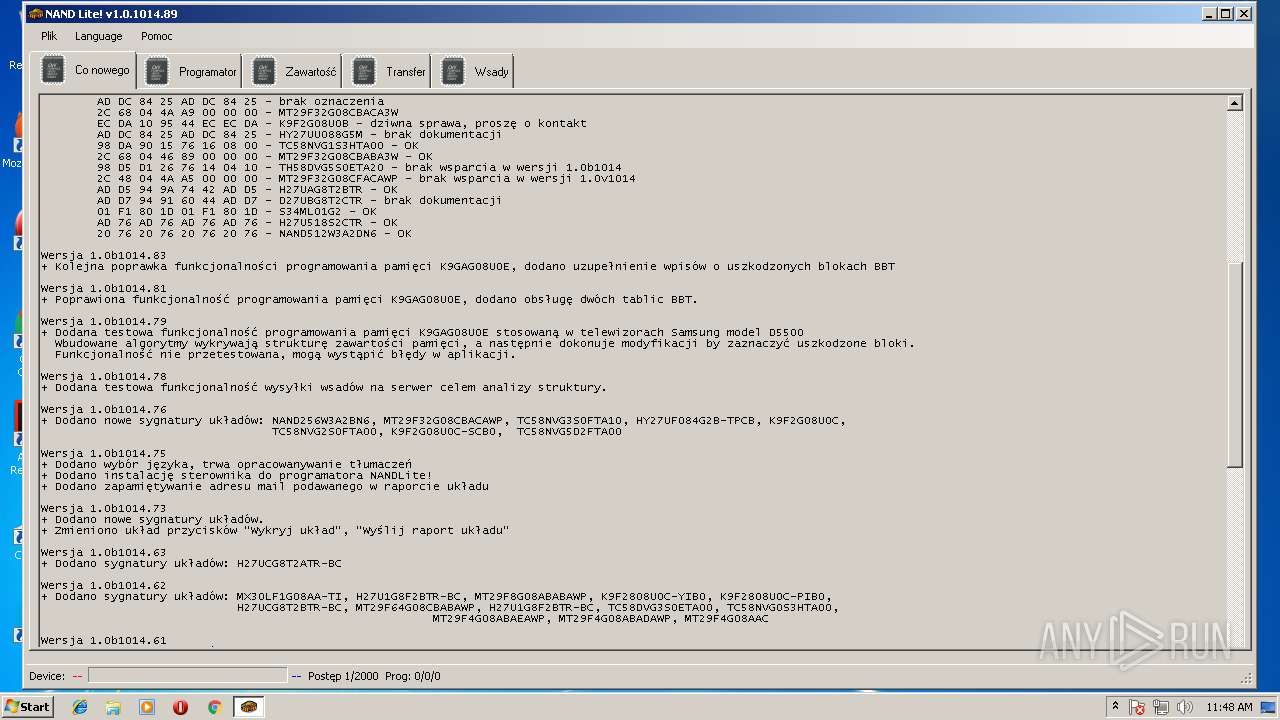Click the 'Dodano wybór języka' line

pos(226,465)
